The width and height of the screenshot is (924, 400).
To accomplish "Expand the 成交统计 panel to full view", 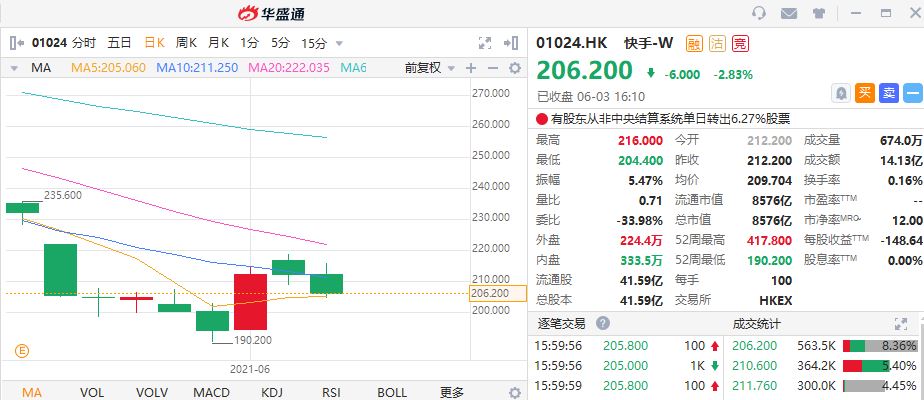I will [x=900, y=323].
